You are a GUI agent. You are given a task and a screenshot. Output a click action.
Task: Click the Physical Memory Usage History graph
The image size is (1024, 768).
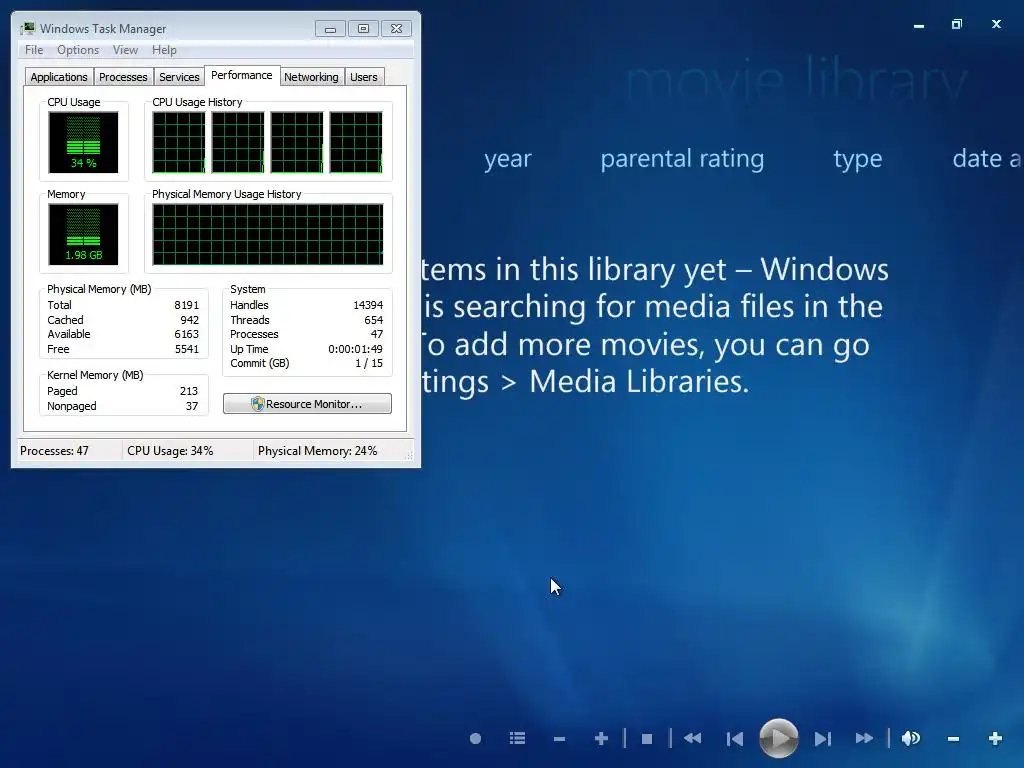pos(268,234)
